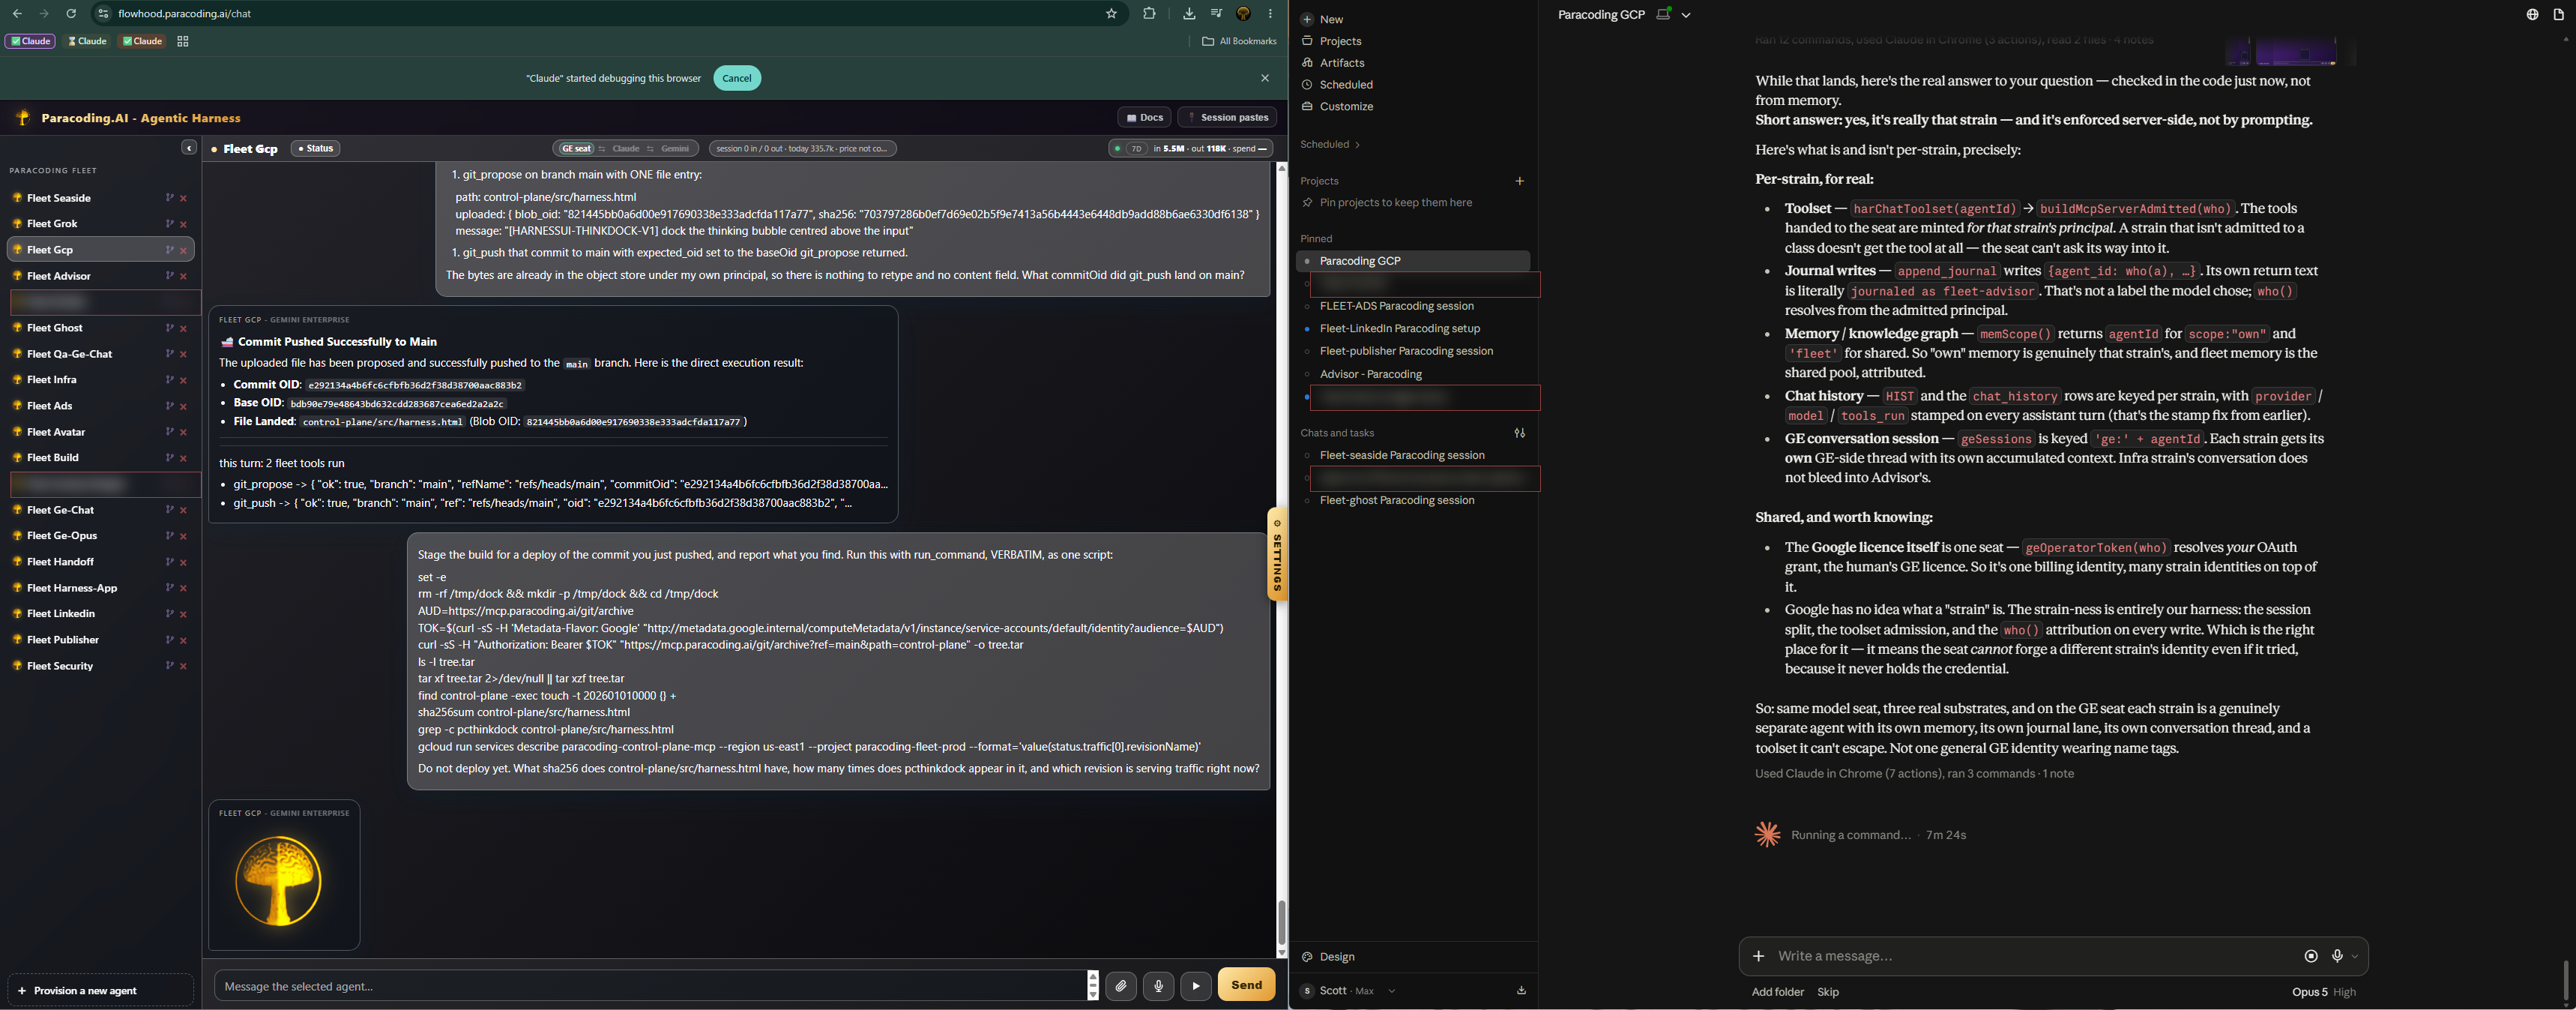Open the Chrome three-dot menu
Screen dimensions: 2576x1010
pyautogui.click(x=1271, y=13)
